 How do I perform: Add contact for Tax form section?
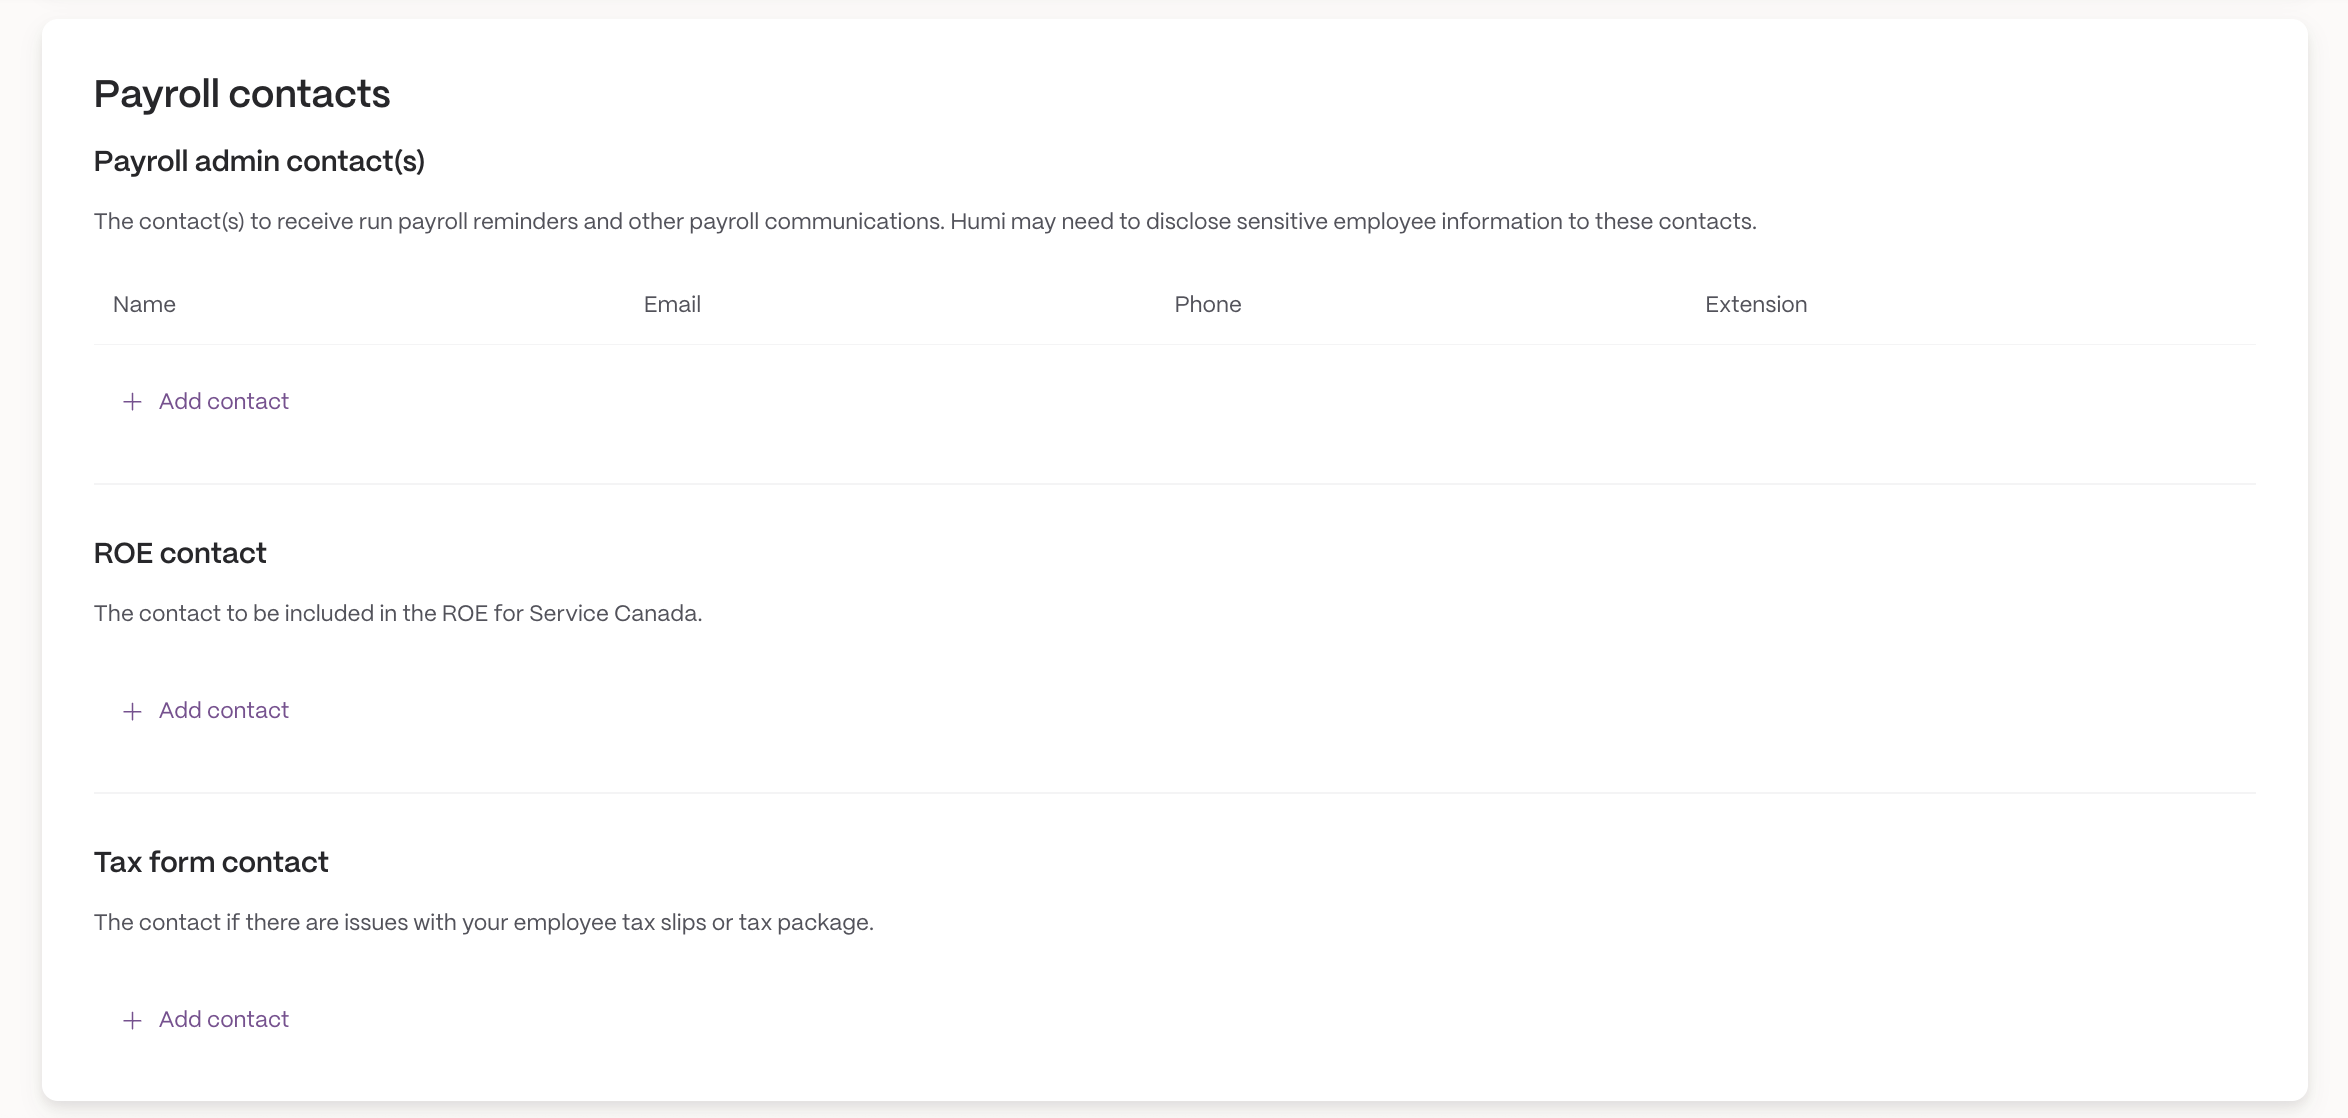pos(205,1019)
